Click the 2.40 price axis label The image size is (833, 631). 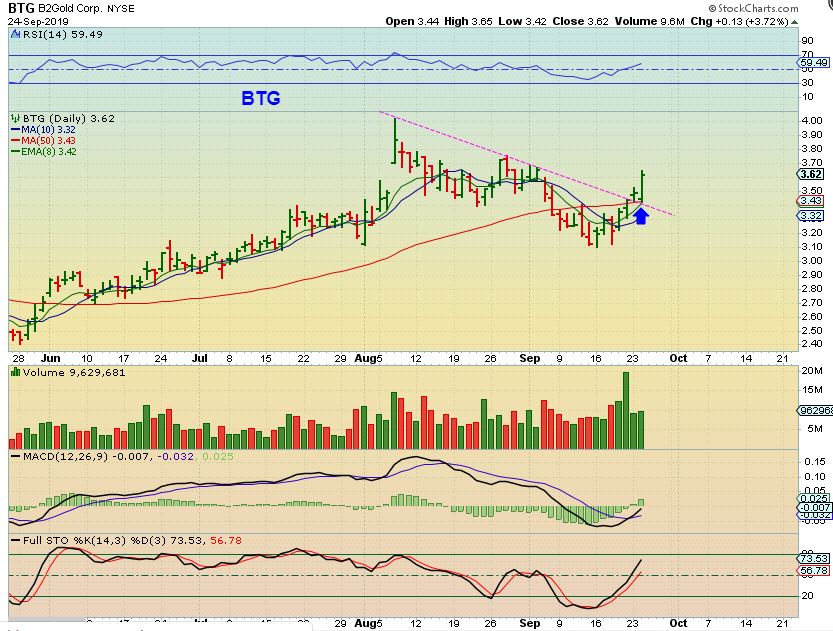pos(812,344)
